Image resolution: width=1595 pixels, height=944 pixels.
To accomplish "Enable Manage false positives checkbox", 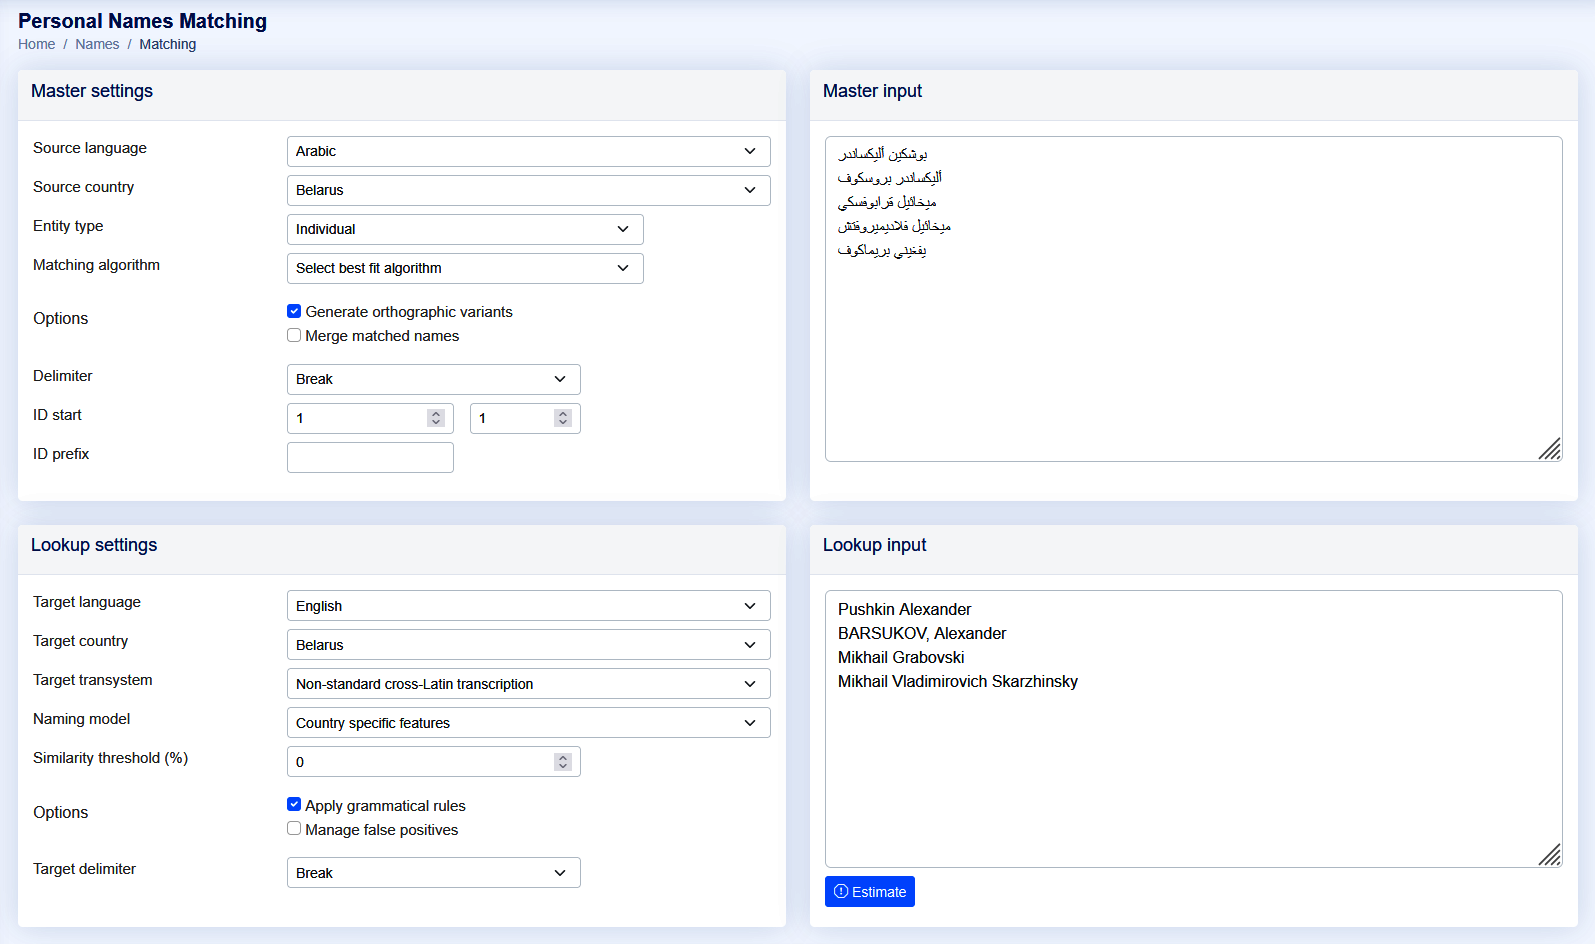I will 294,828.
